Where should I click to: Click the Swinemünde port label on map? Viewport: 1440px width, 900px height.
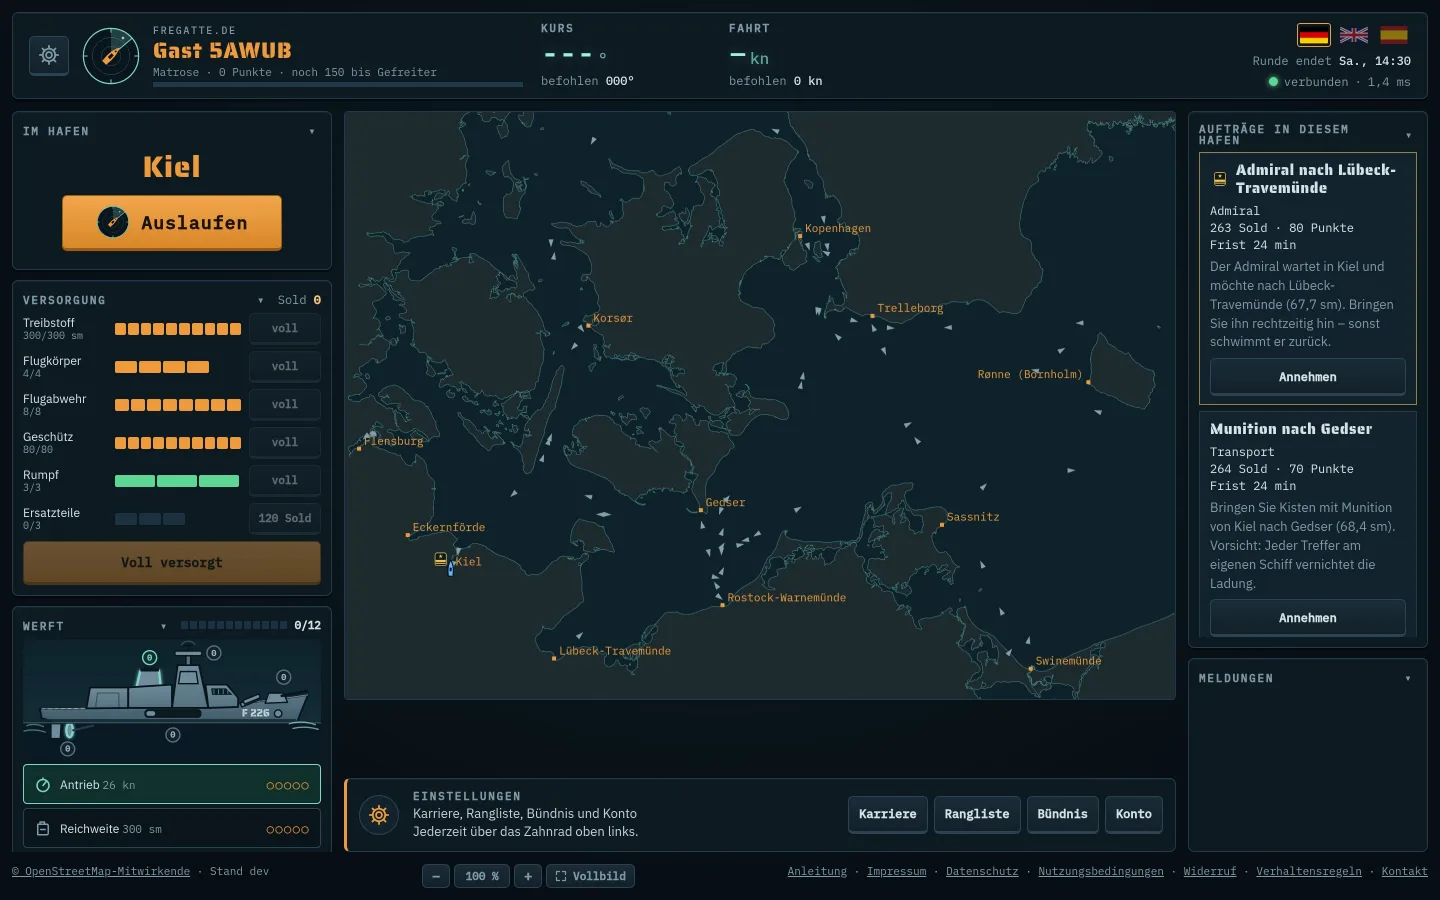[x=1068, y=661]
